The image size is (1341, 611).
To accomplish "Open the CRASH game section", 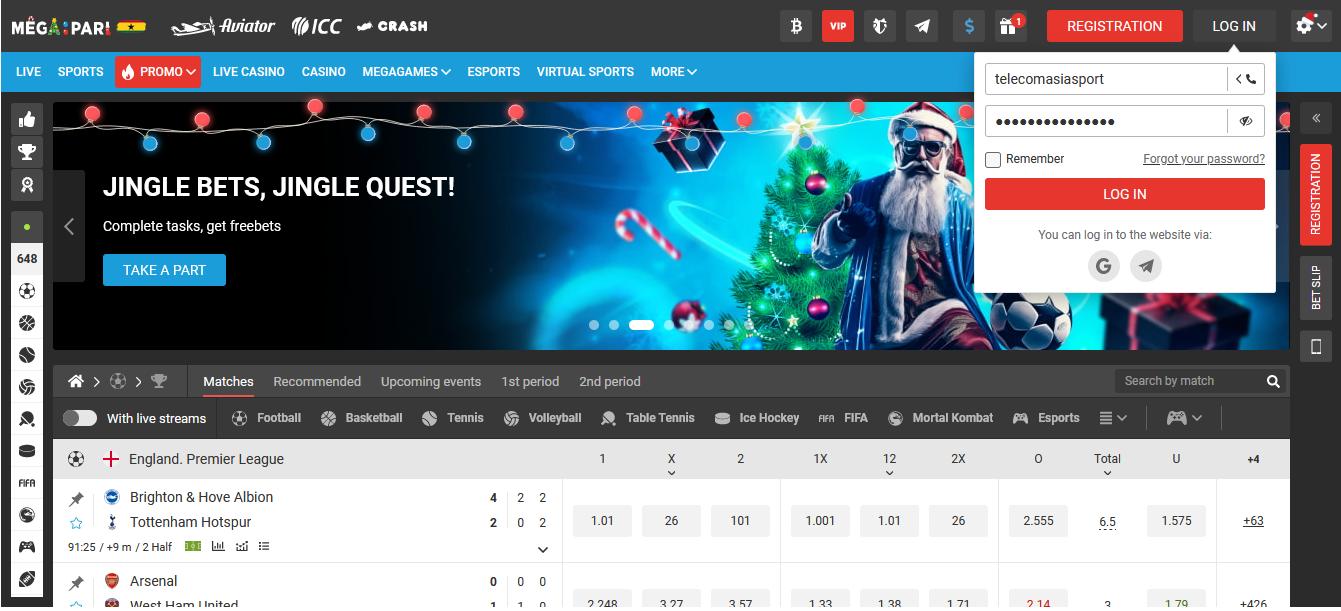I will tap(391, 26).
